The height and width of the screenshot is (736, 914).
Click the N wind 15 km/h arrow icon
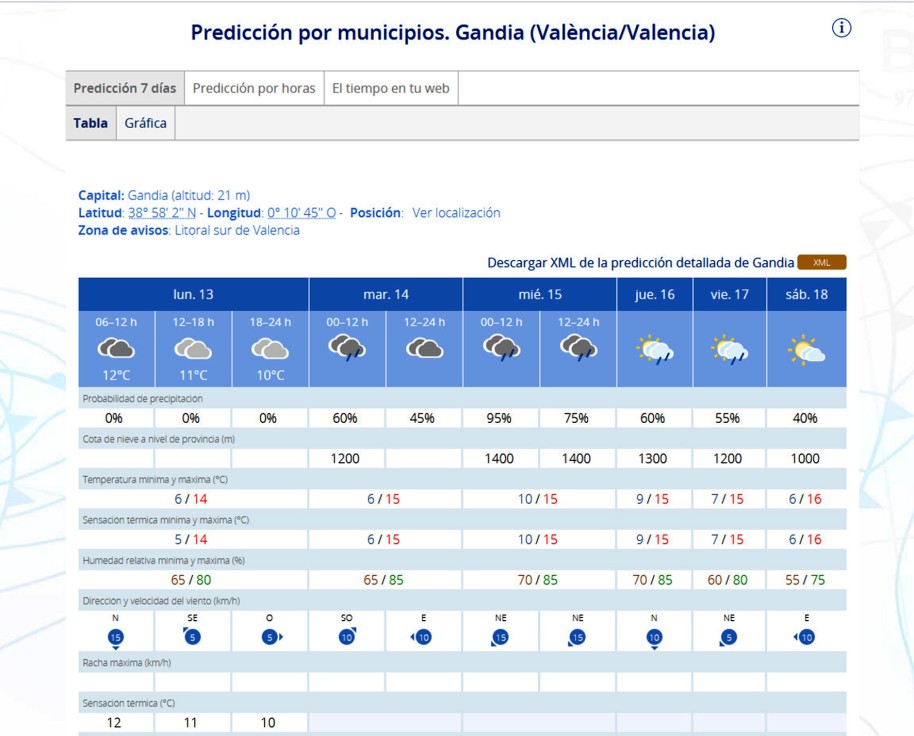pos(115,638)
